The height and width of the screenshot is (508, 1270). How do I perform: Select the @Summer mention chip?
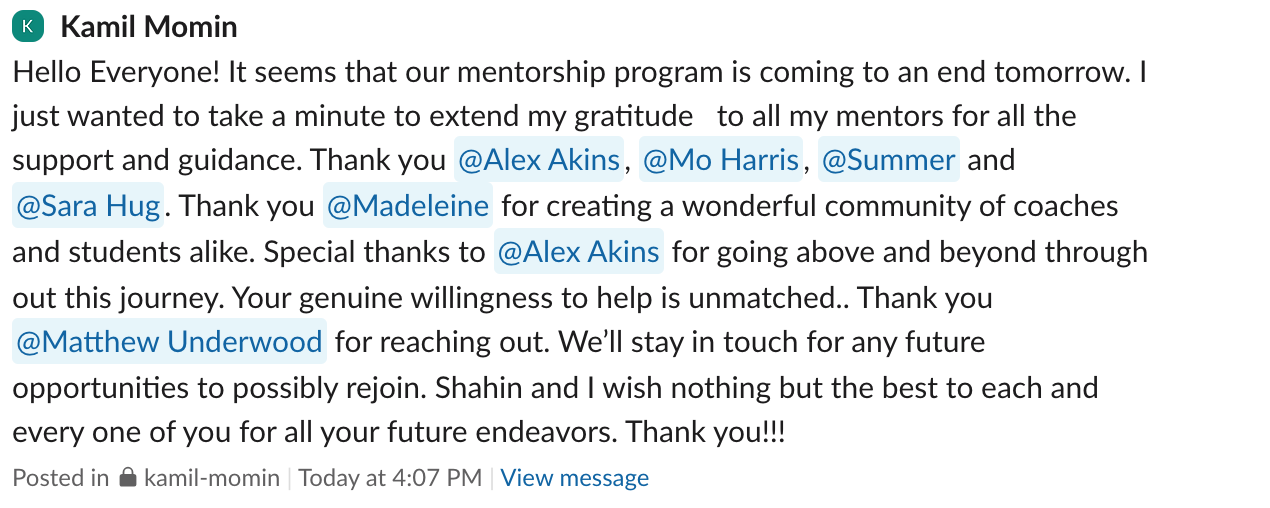point(888,160)
